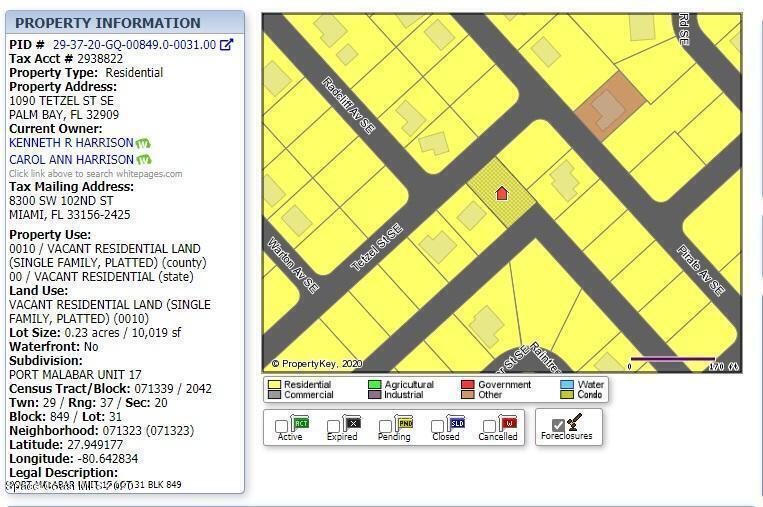The image size is (763, 507).
Task: Click the black Expired listing flag icon
Action: point(352,423)
